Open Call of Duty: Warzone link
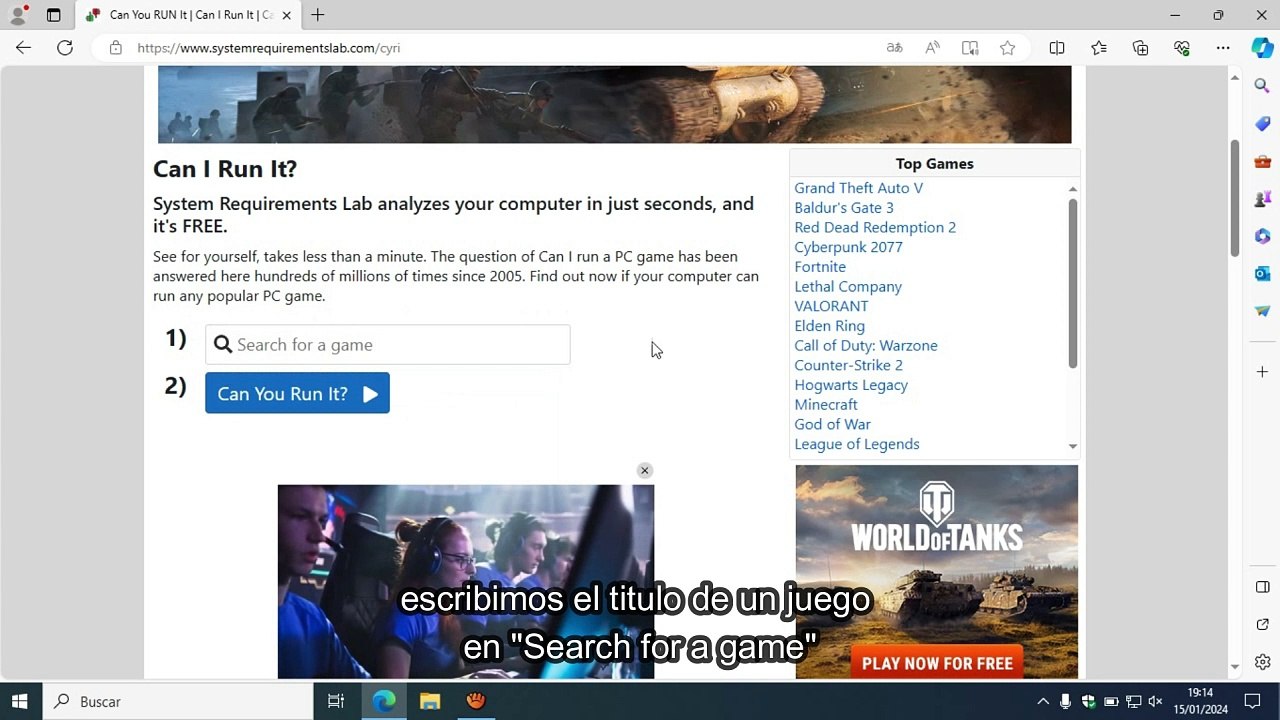The height and width of the screenshot is (720, 1280). pos(866,346)
